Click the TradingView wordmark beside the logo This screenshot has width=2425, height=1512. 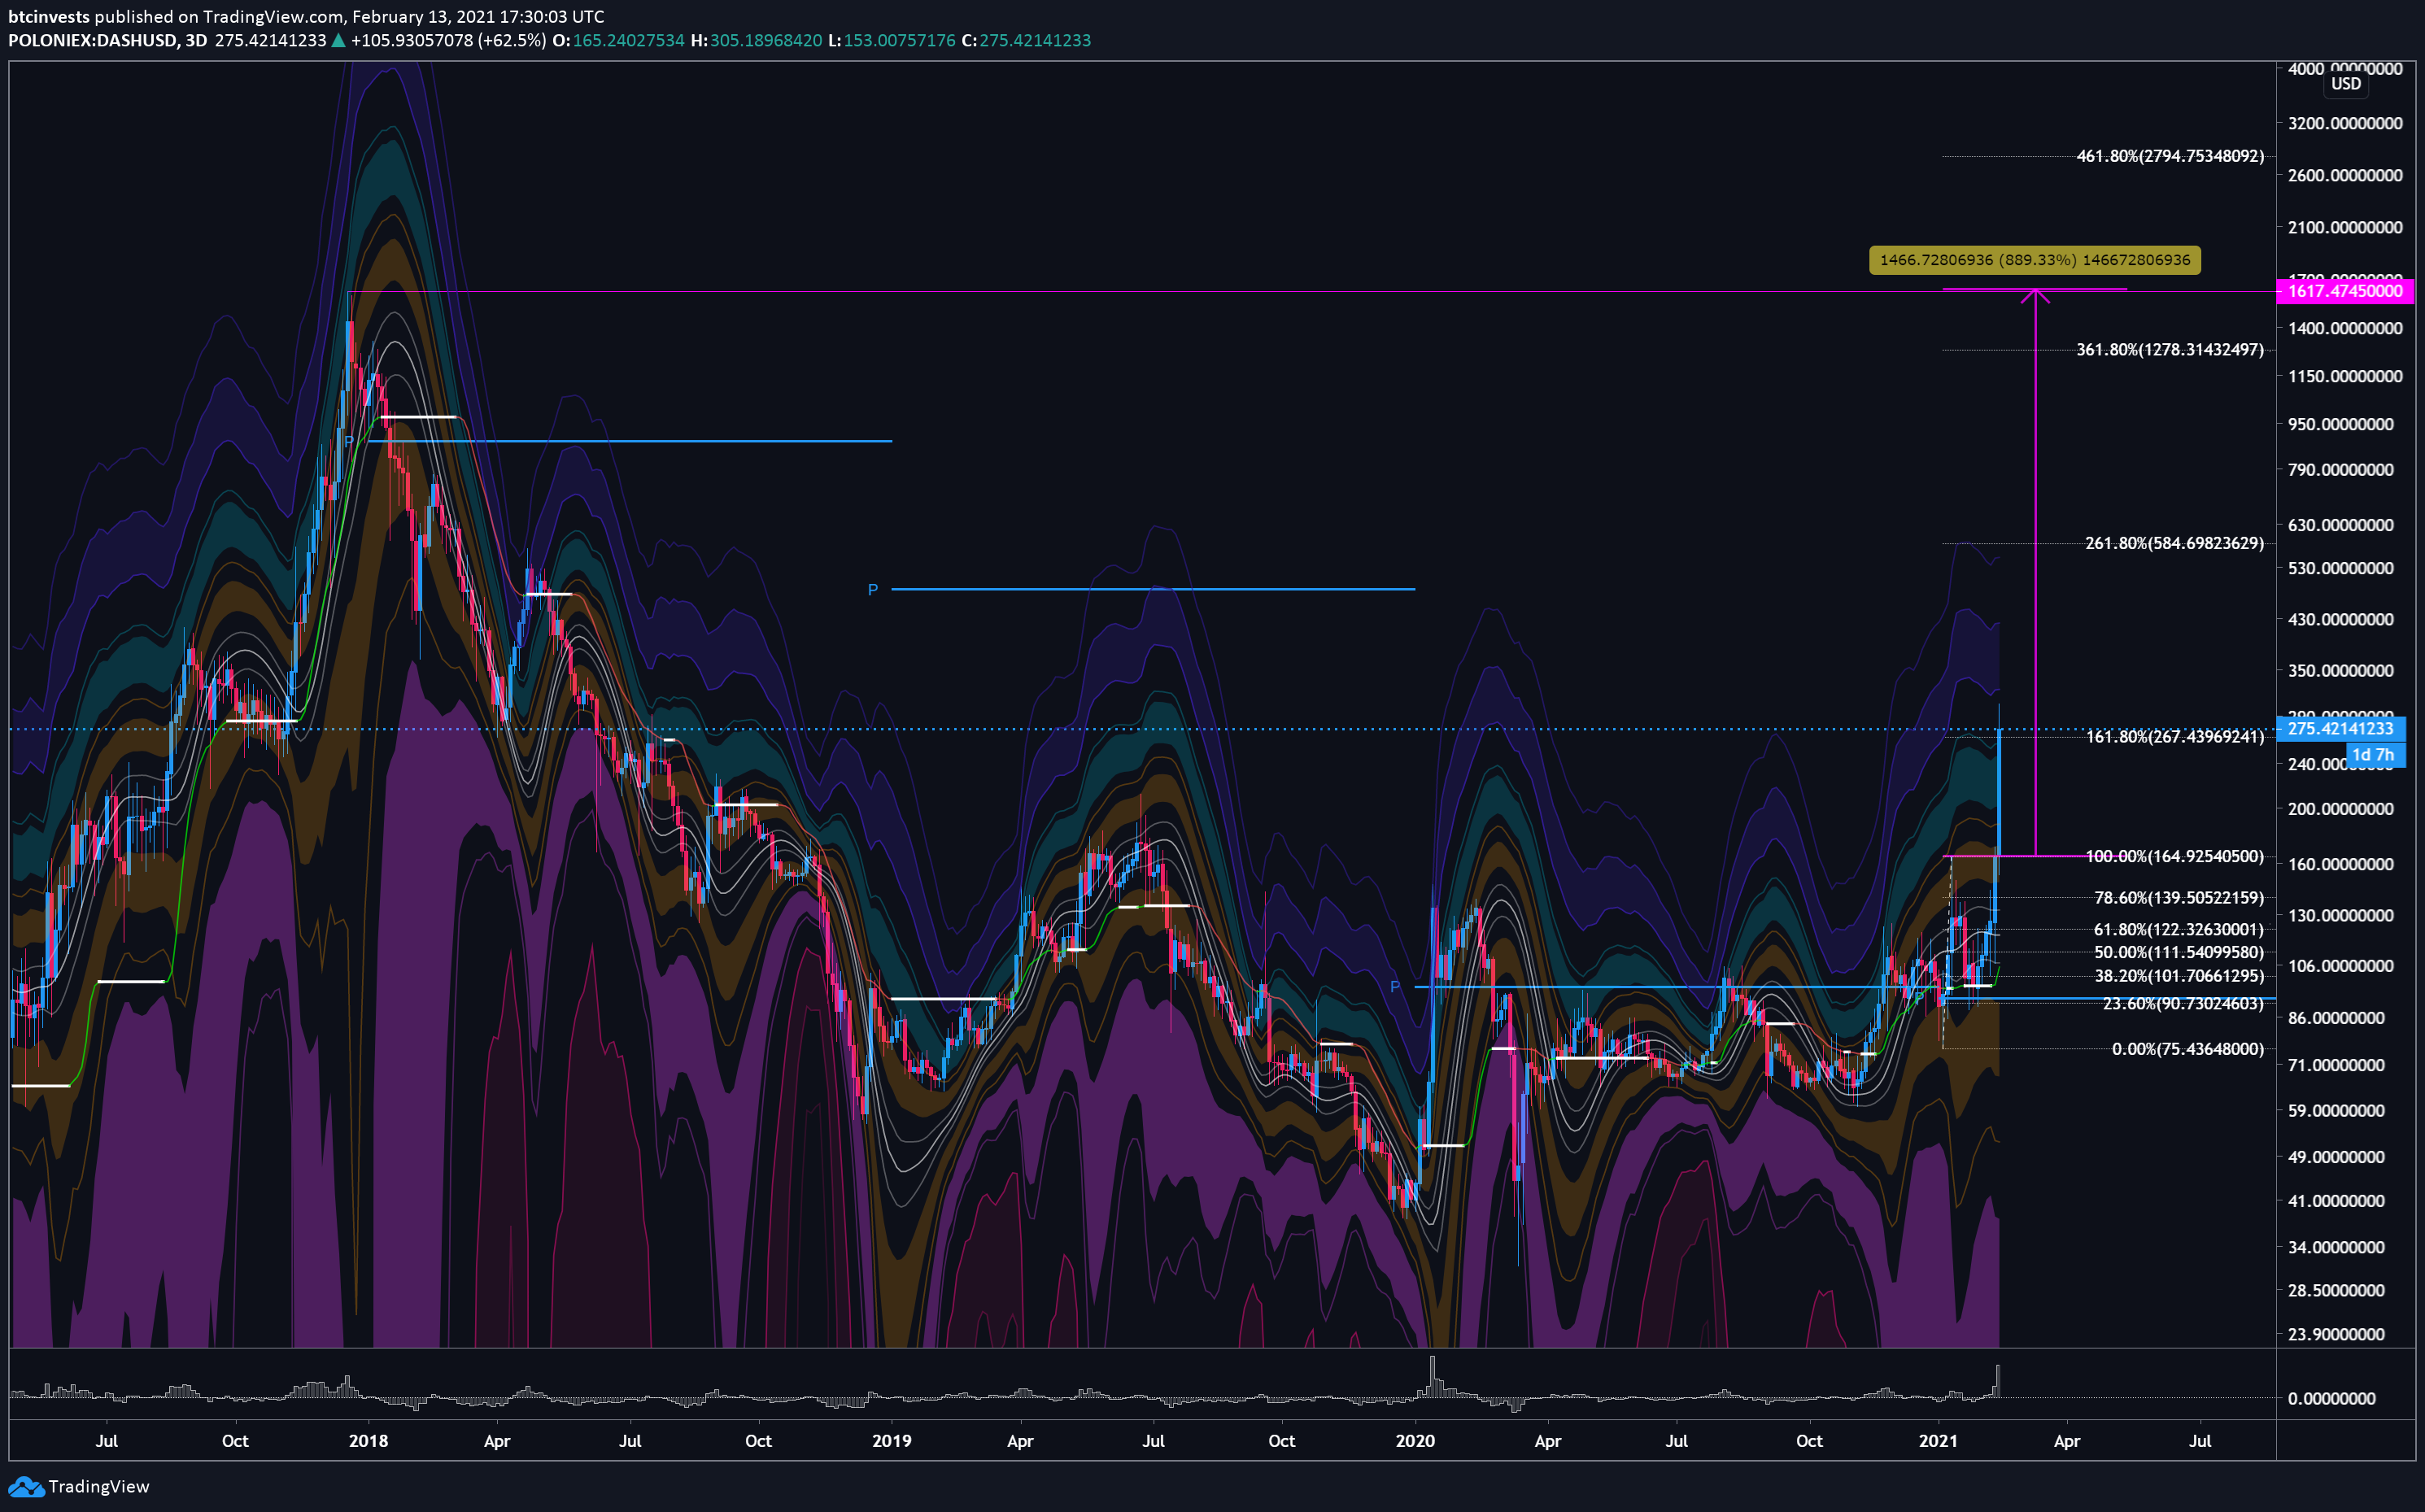tap(99, 1487)
